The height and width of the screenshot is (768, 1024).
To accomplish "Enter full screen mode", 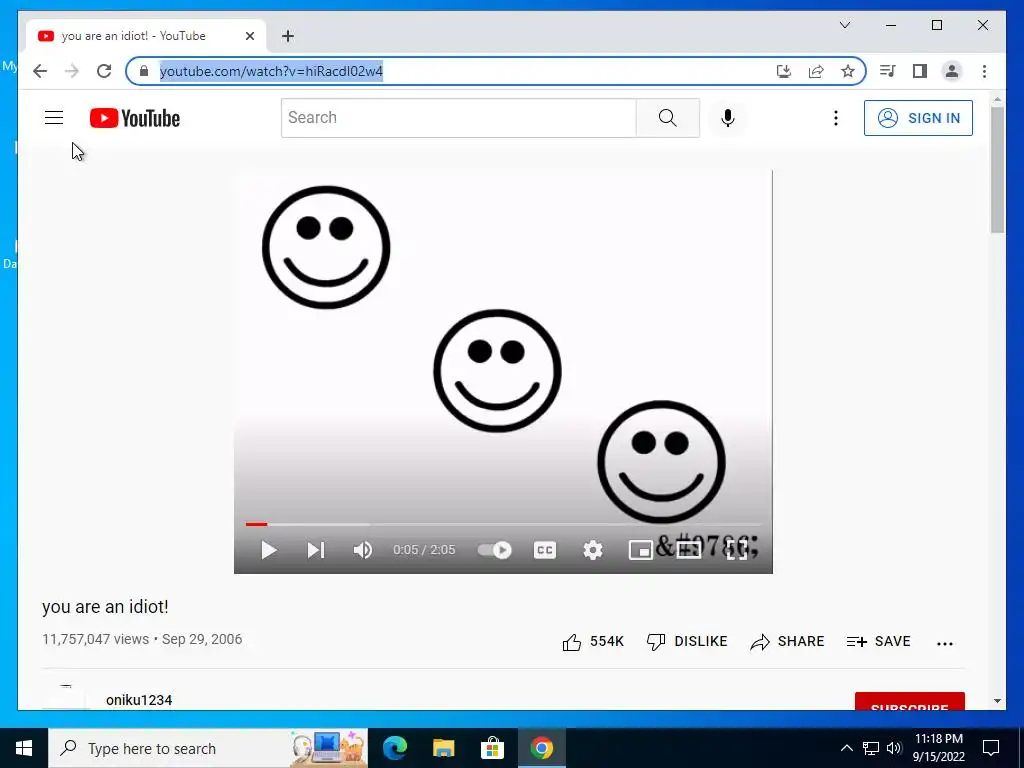I will [736, 550].
